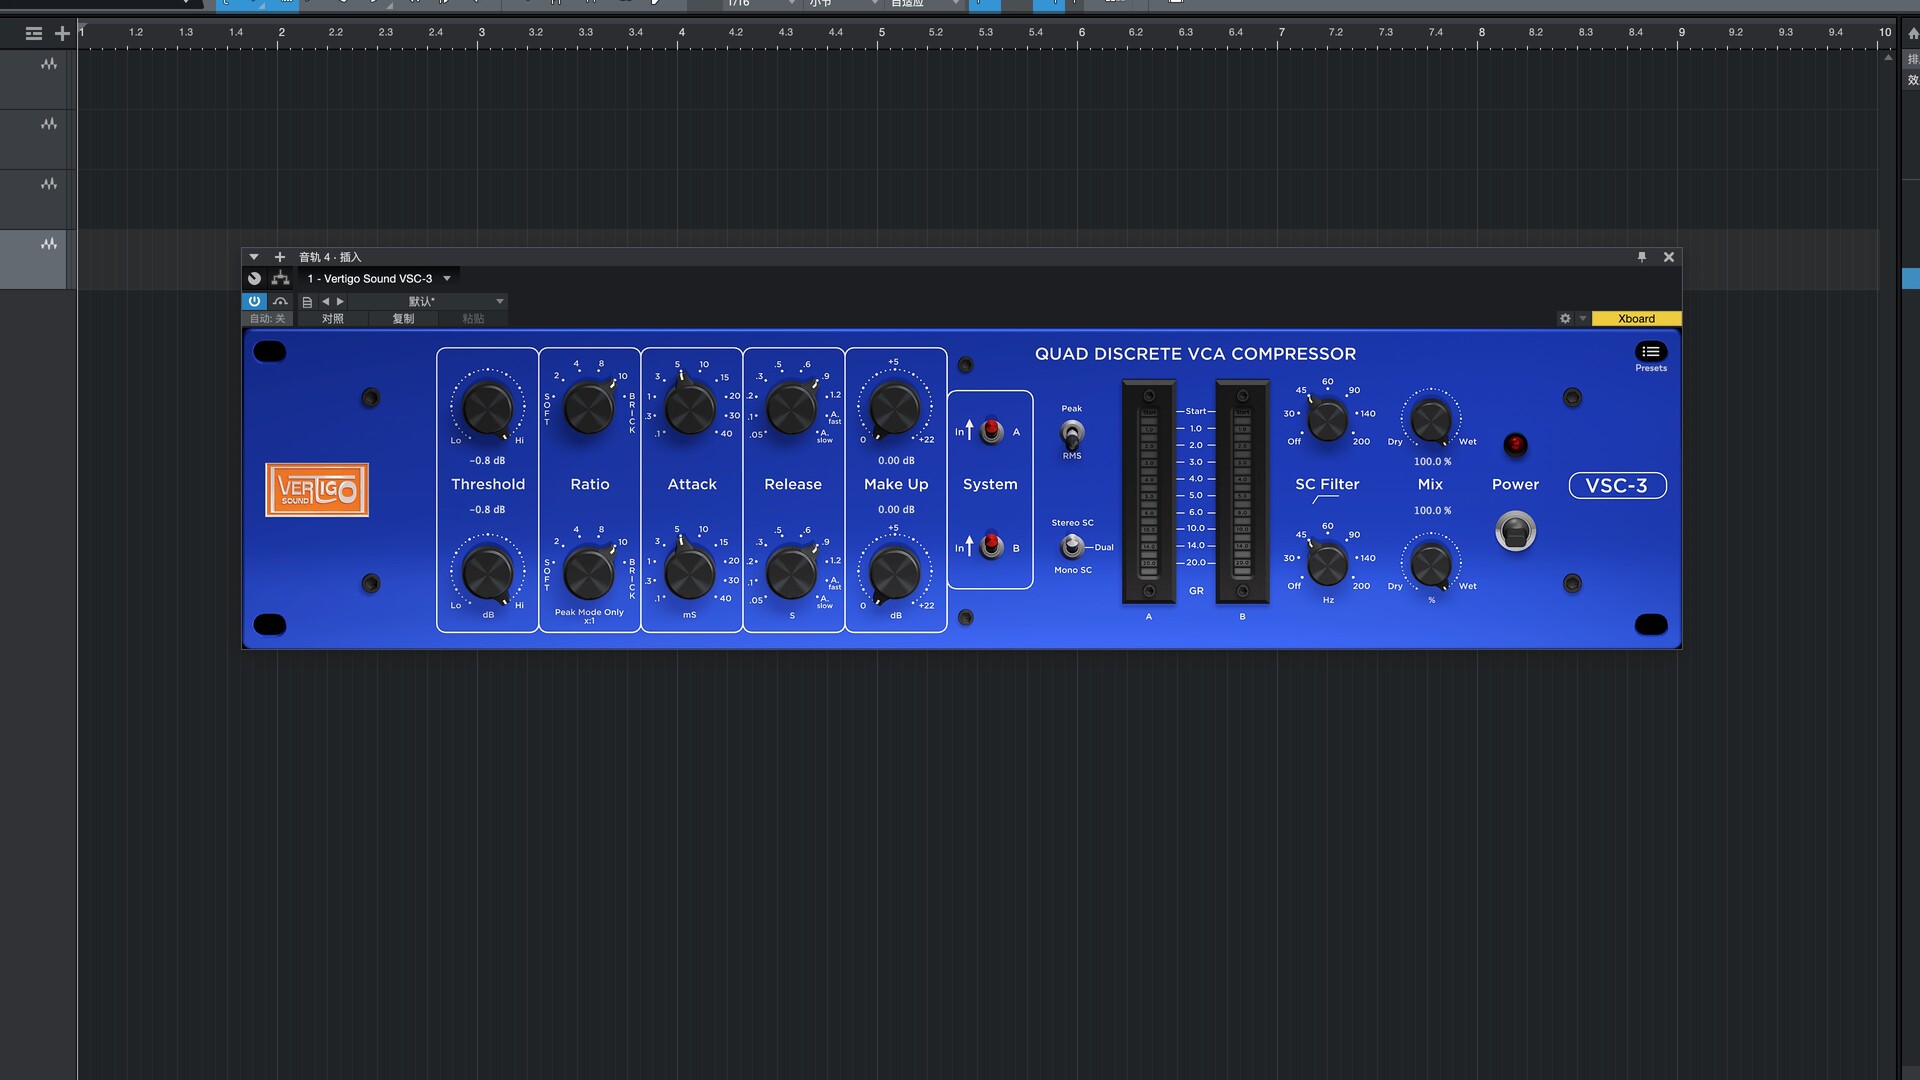Click the channel A gain reduction meter
Viewport: 1920px width, 1080px height.
click(x=1149, y=492)
